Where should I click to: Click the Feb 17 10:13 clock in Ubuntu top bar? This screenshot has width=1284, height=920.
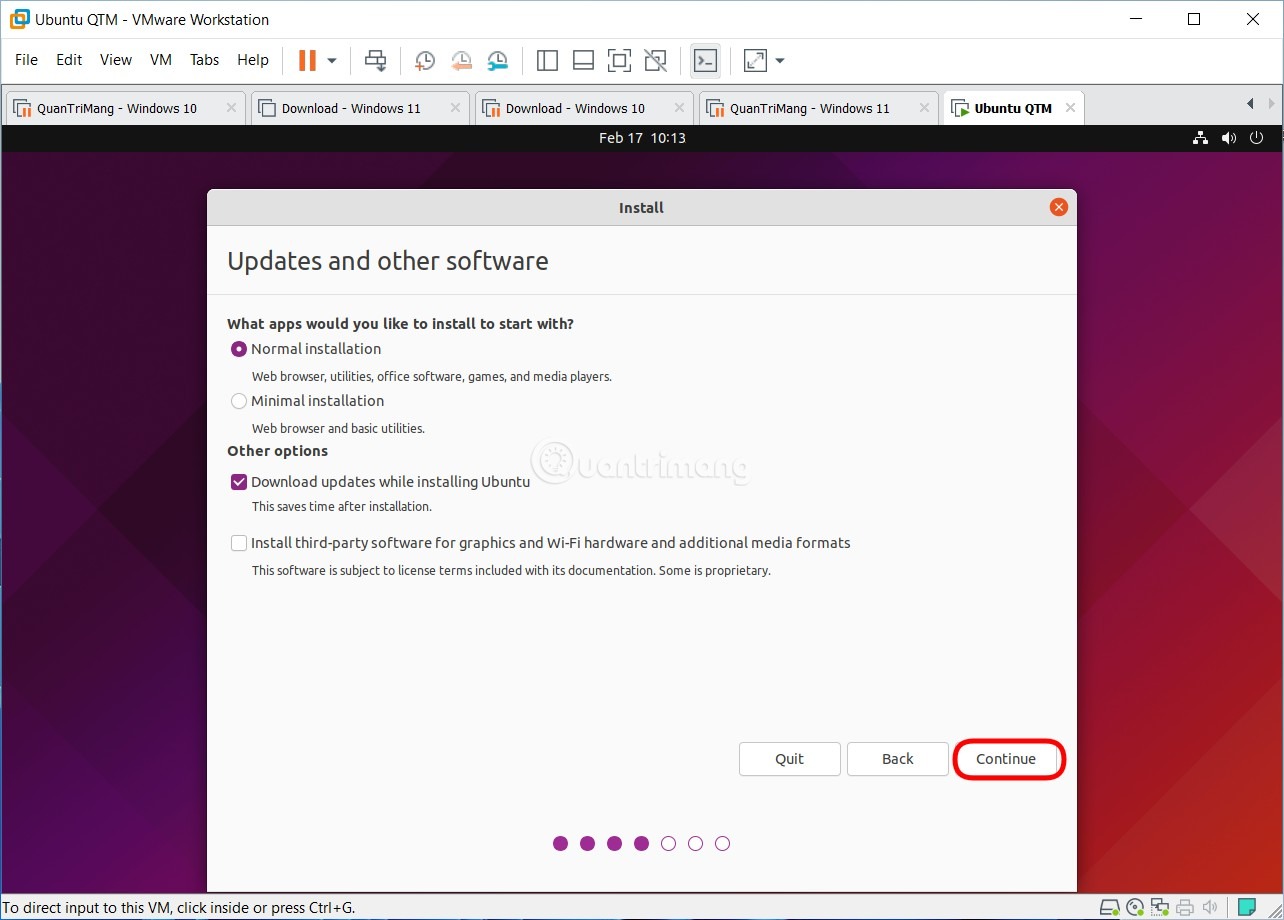pos(642,138)
